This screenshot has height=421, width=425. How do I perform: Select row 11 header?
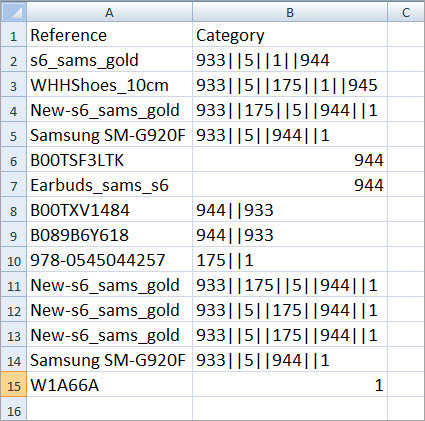tap(14, 285)
